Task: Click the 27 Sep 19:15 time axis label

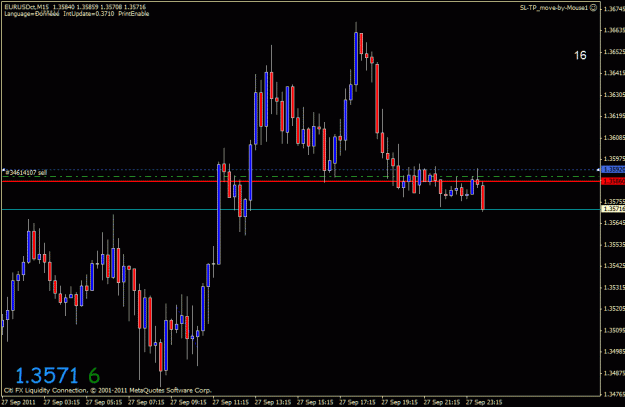Action: coord(399,402)
